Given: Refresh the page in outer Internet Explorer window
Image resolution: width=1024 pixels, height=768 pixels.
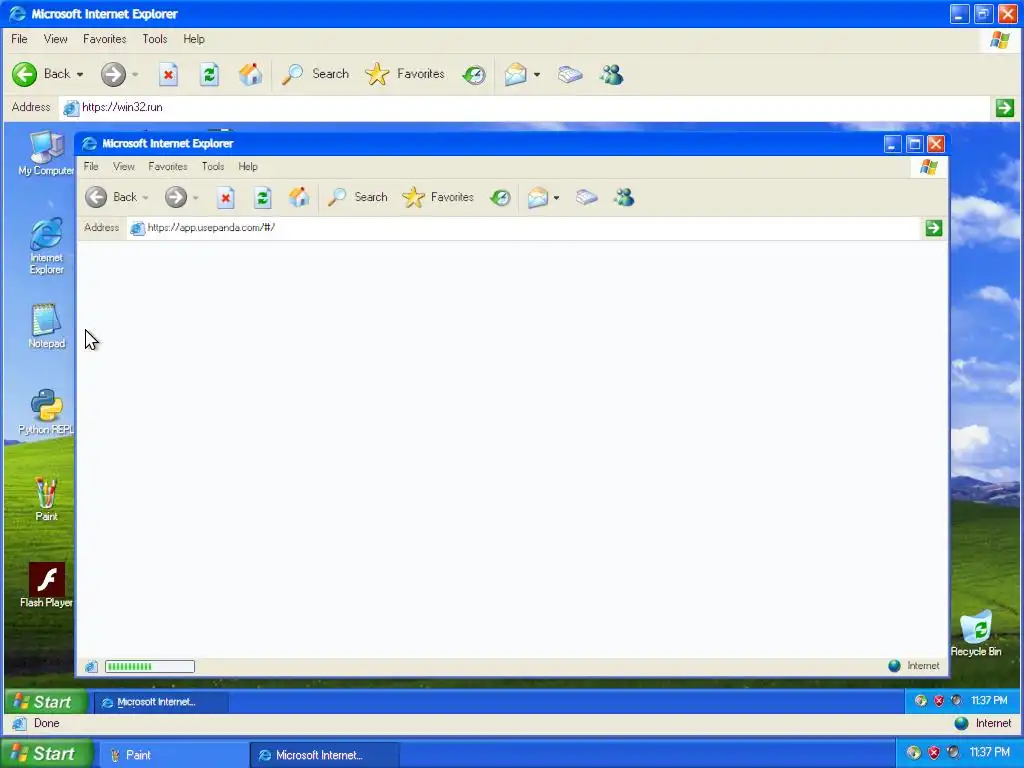Looking at the screenshot, I should tap(209, 74).
